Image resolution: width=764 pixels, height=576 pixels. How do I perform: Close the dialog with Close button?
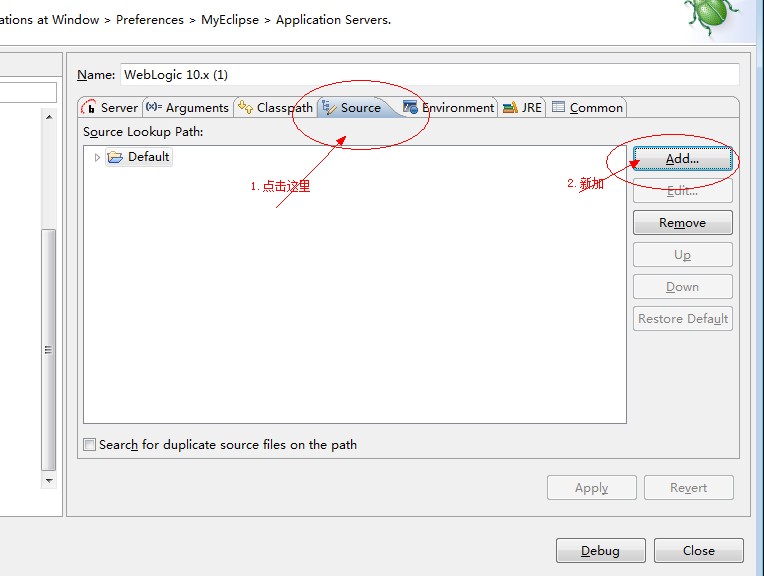[699, 551]
